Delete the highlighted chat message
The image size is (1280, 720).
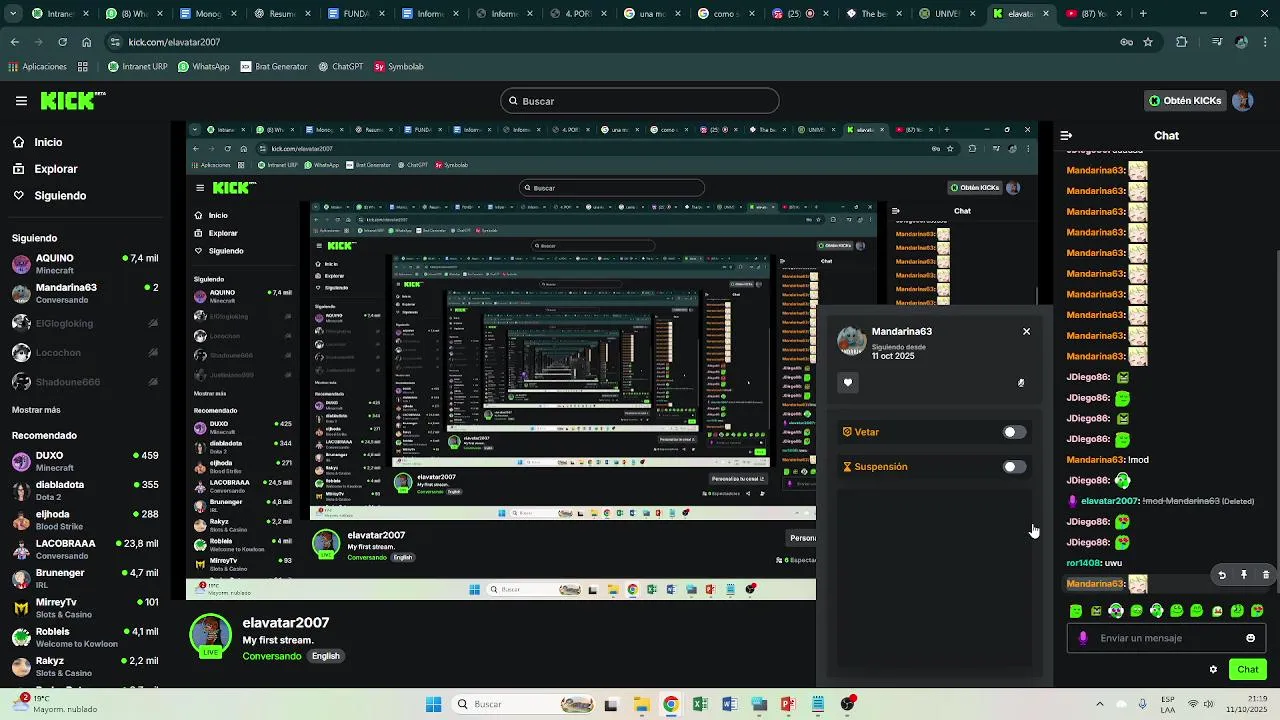tap(1266, 575)
